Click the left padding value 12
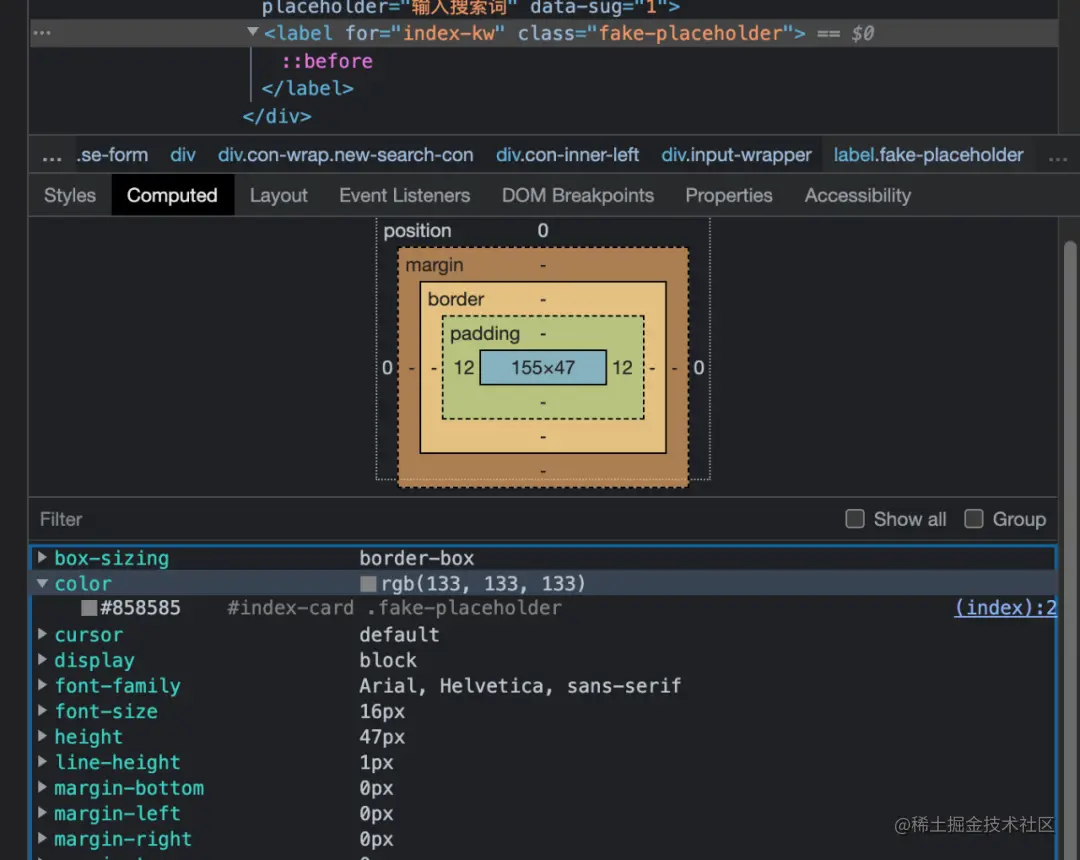This screenshot has width=1080, height=860. [464, 368]
